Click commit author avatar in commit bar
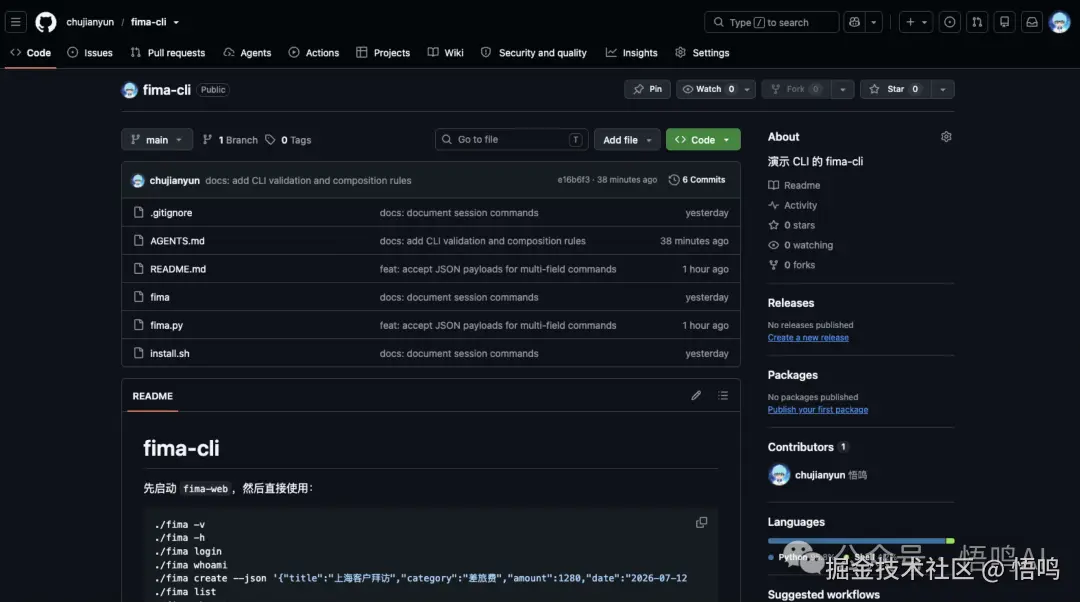 coord(138,180)
